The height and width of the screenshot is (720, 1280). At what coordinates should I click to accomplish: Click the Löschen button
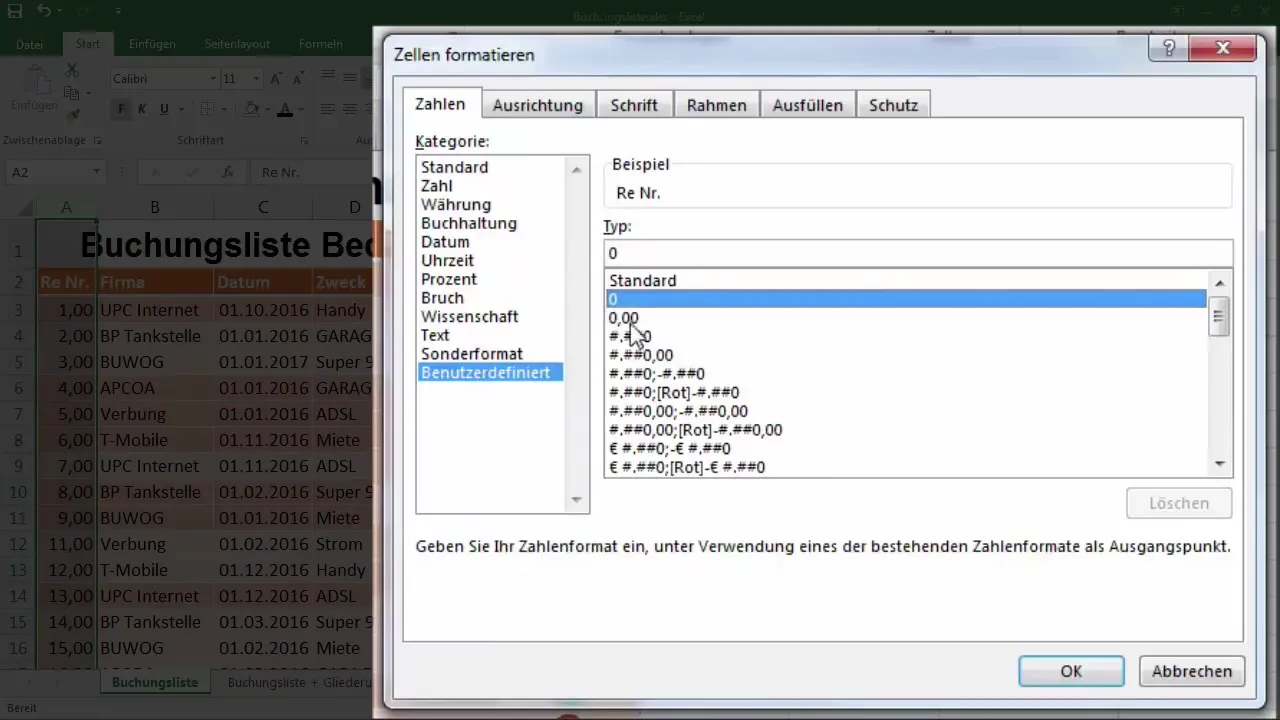[1179, 503]
